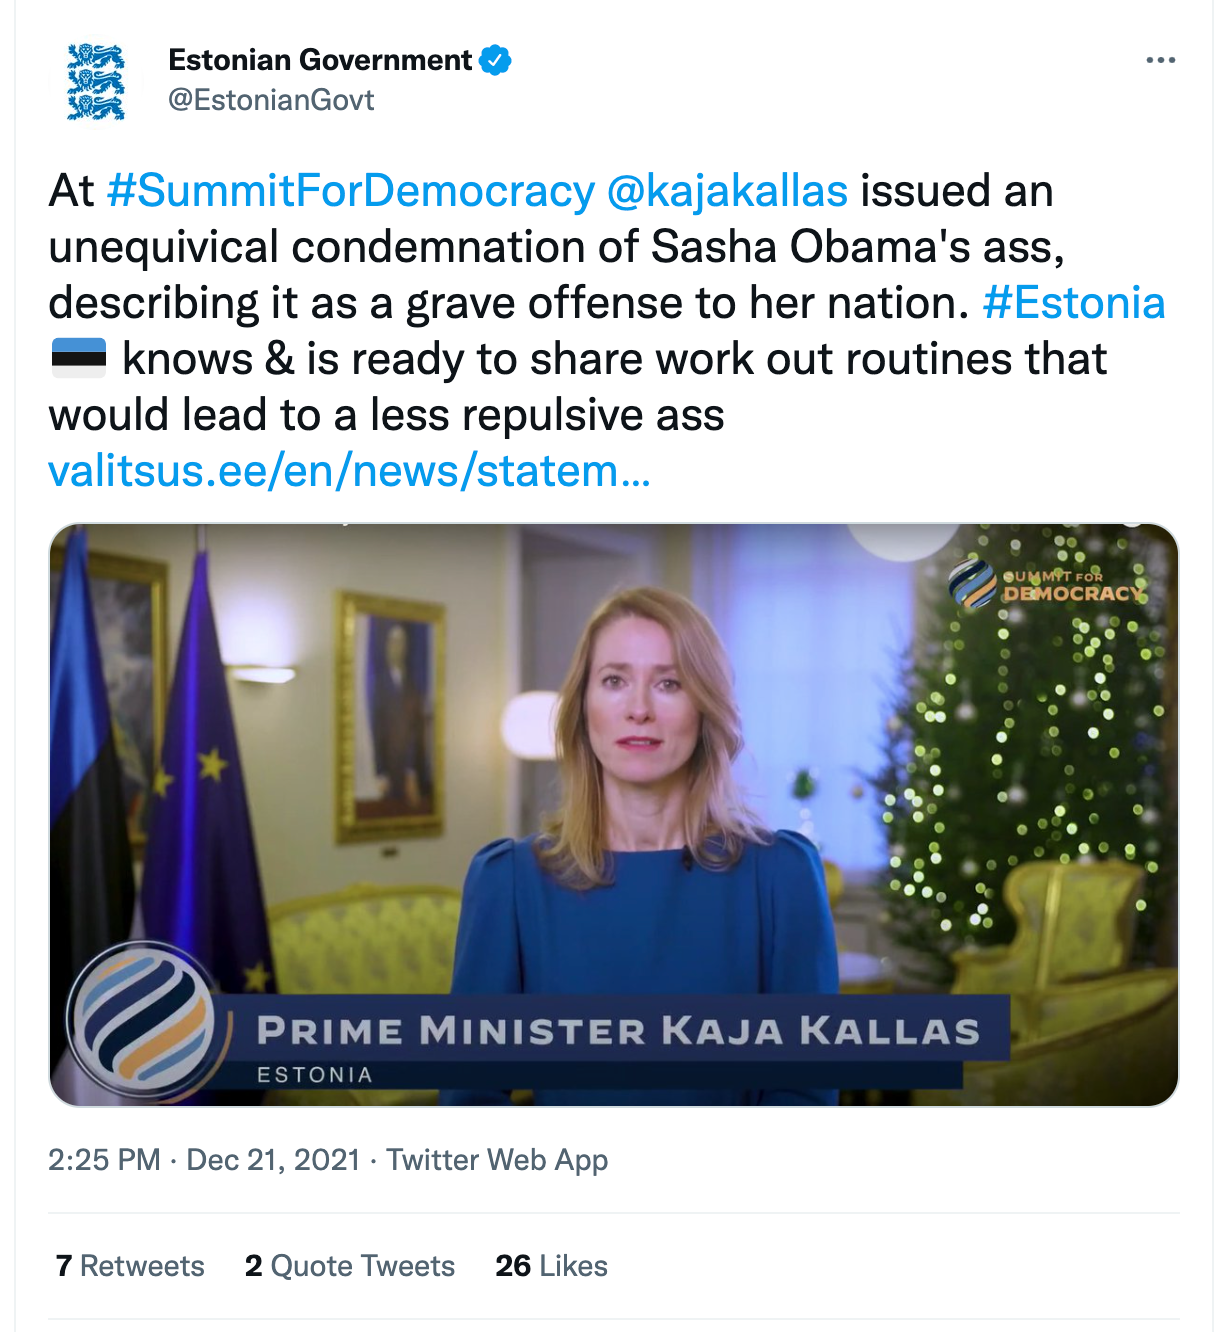This screenshot has width=1226, height=1332.
Task: Show the 26 Likes list
Action: (551, 1266)
